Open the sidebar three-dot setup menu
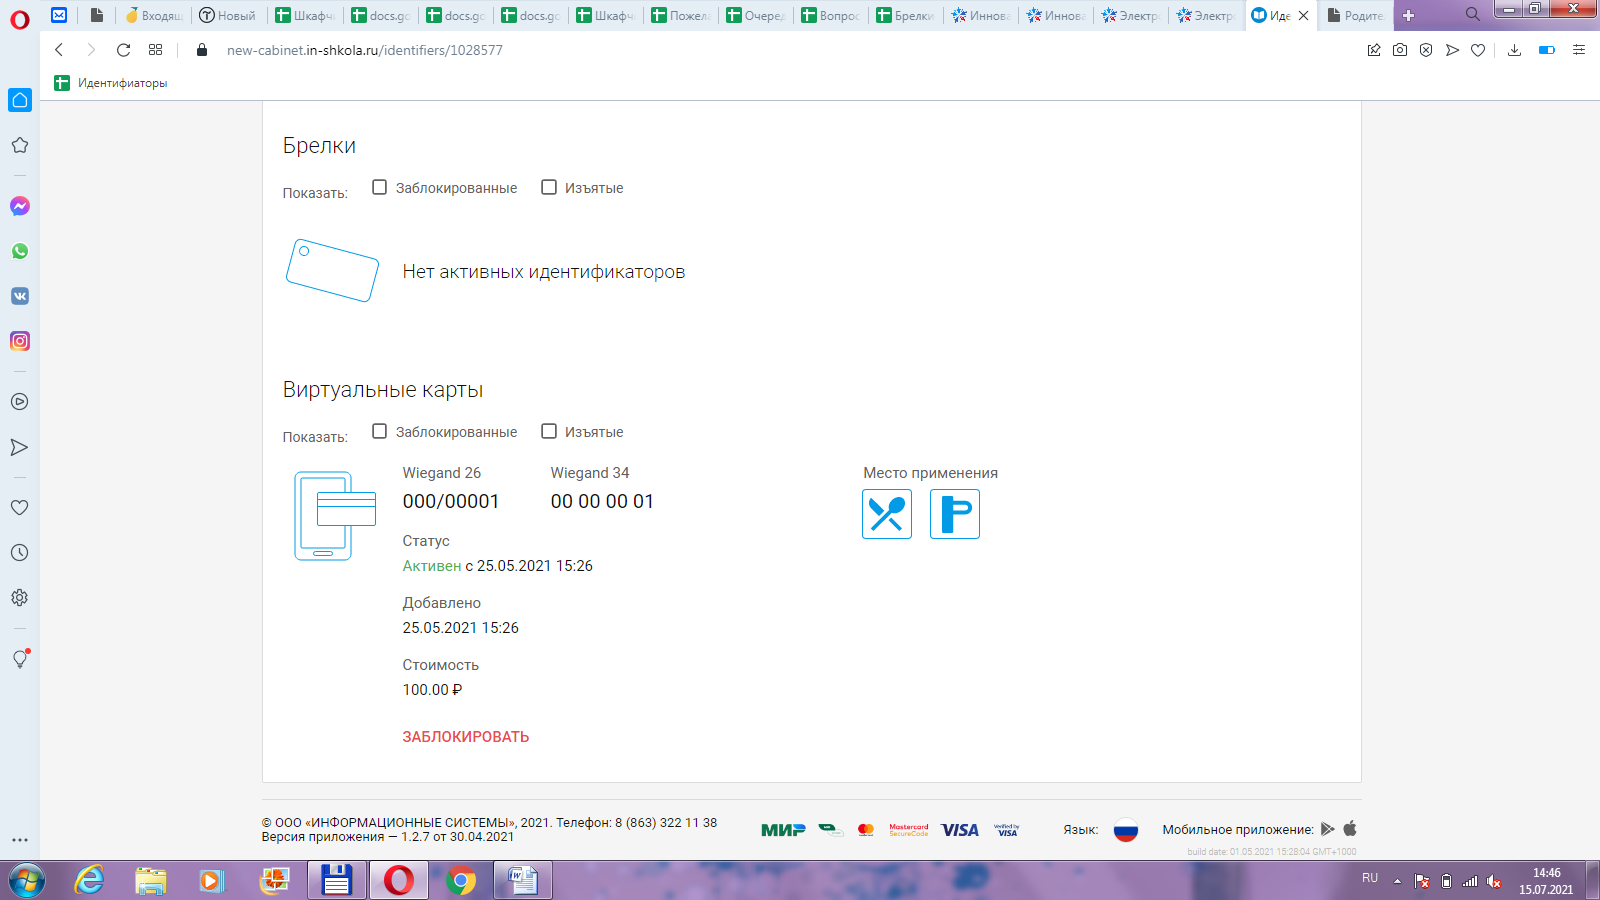Image resolution: width=1600 pixels, height=900 pixels. click(x=20, y=840)
